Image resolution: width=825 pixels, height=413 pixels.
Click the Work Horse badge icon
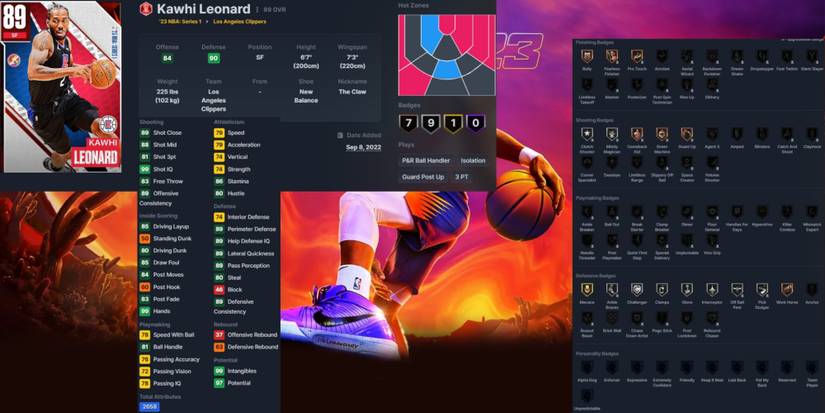(x=787, y=290)
